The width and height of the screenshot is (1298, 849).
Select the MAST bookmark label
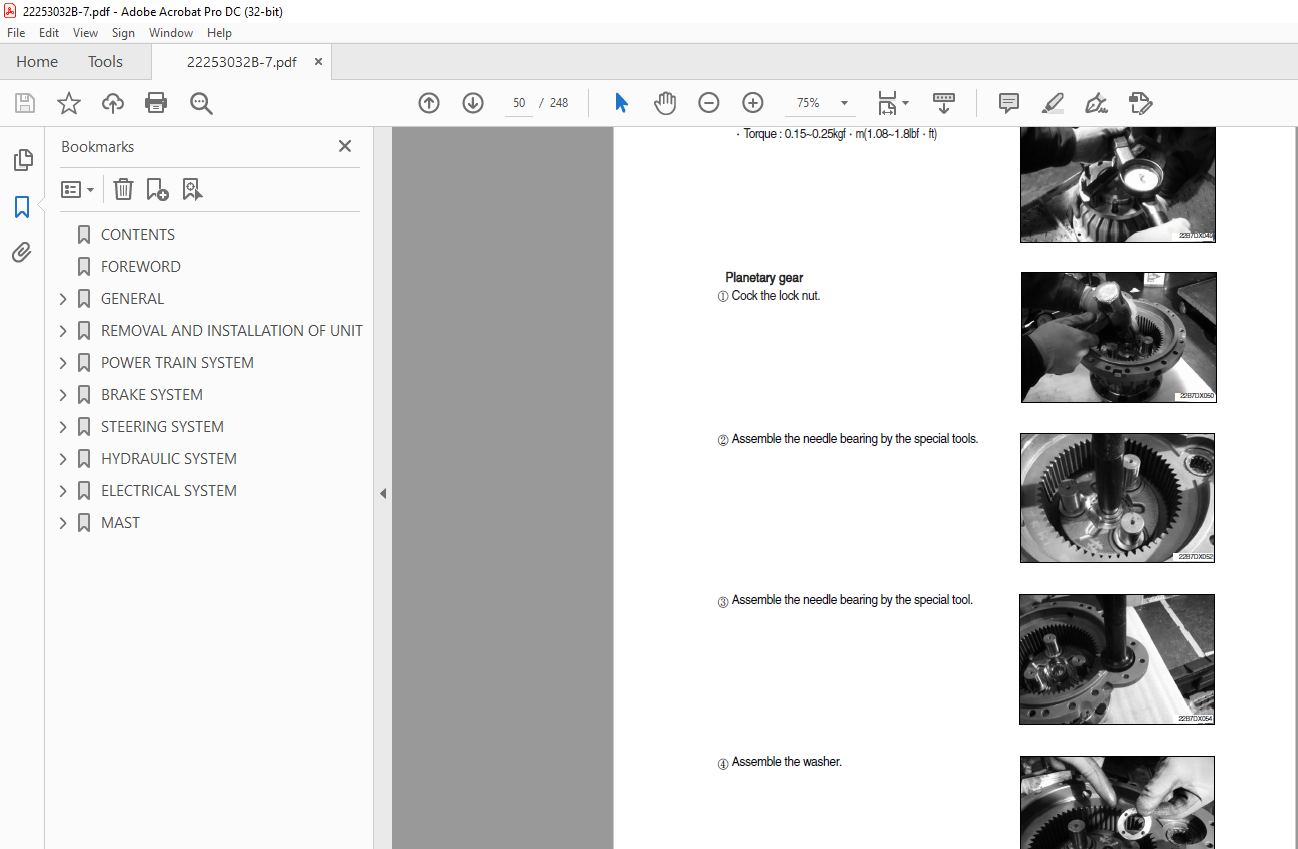tap(120, 523)
